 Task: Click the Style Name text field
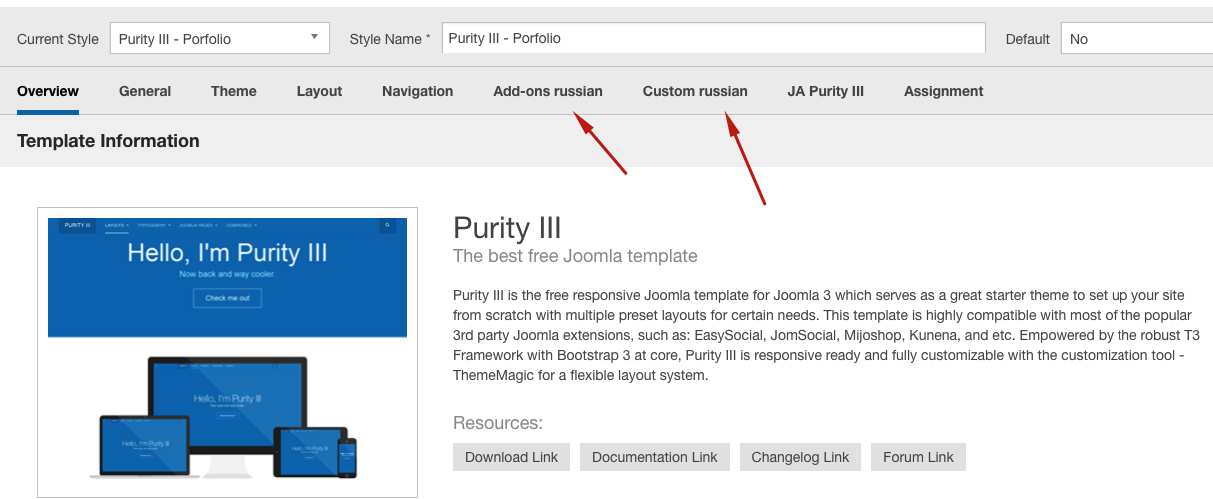click(x=713, y=39)
